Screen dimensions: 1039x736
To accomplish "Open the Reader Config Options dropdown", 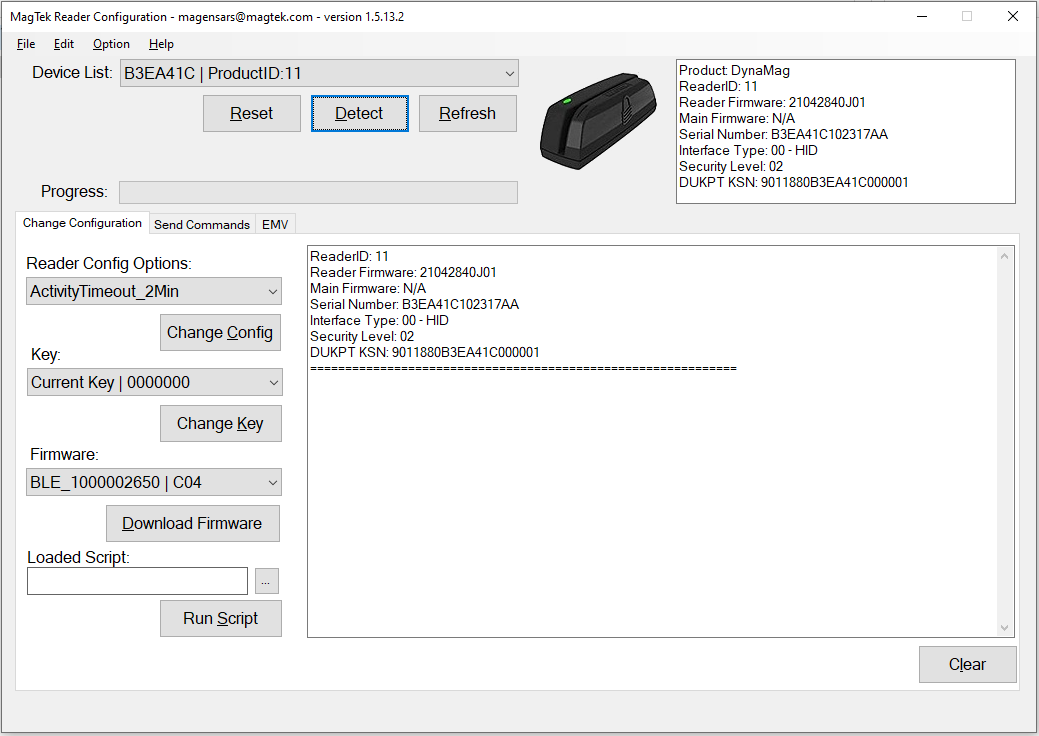I will [154, 291].
